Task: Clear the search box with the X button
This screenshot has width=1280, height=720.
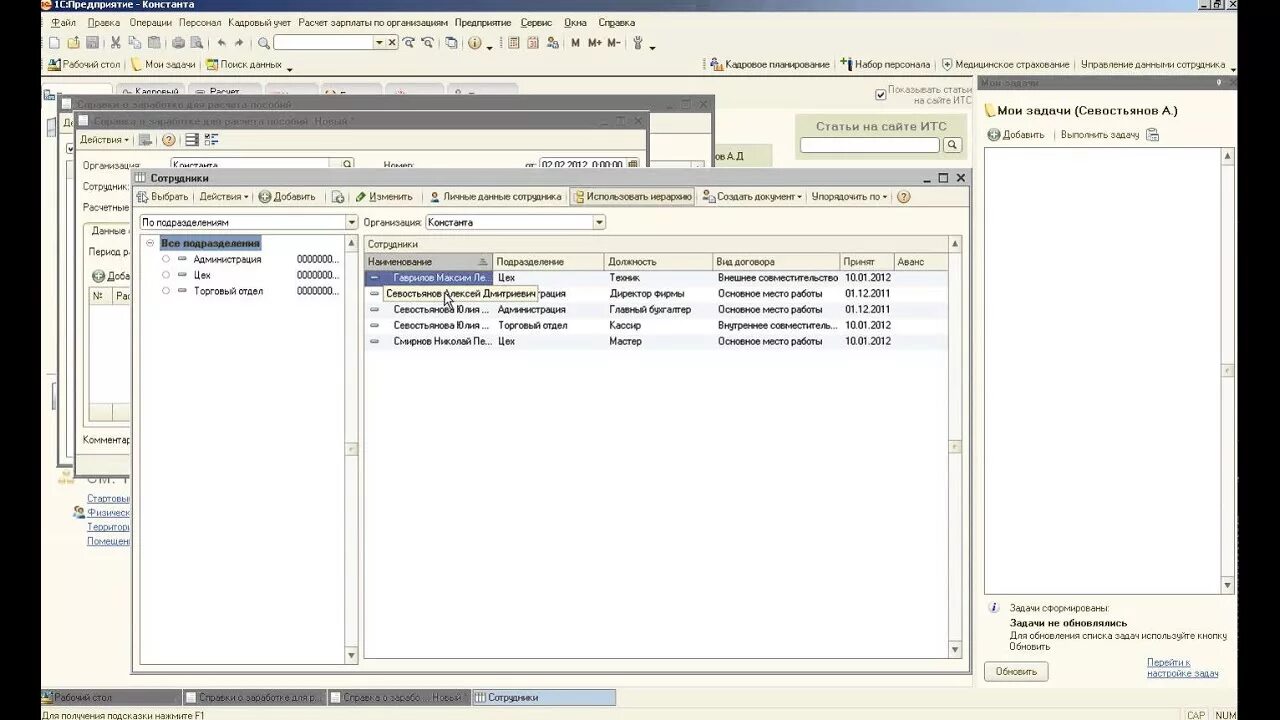Action: pos(392,43)
